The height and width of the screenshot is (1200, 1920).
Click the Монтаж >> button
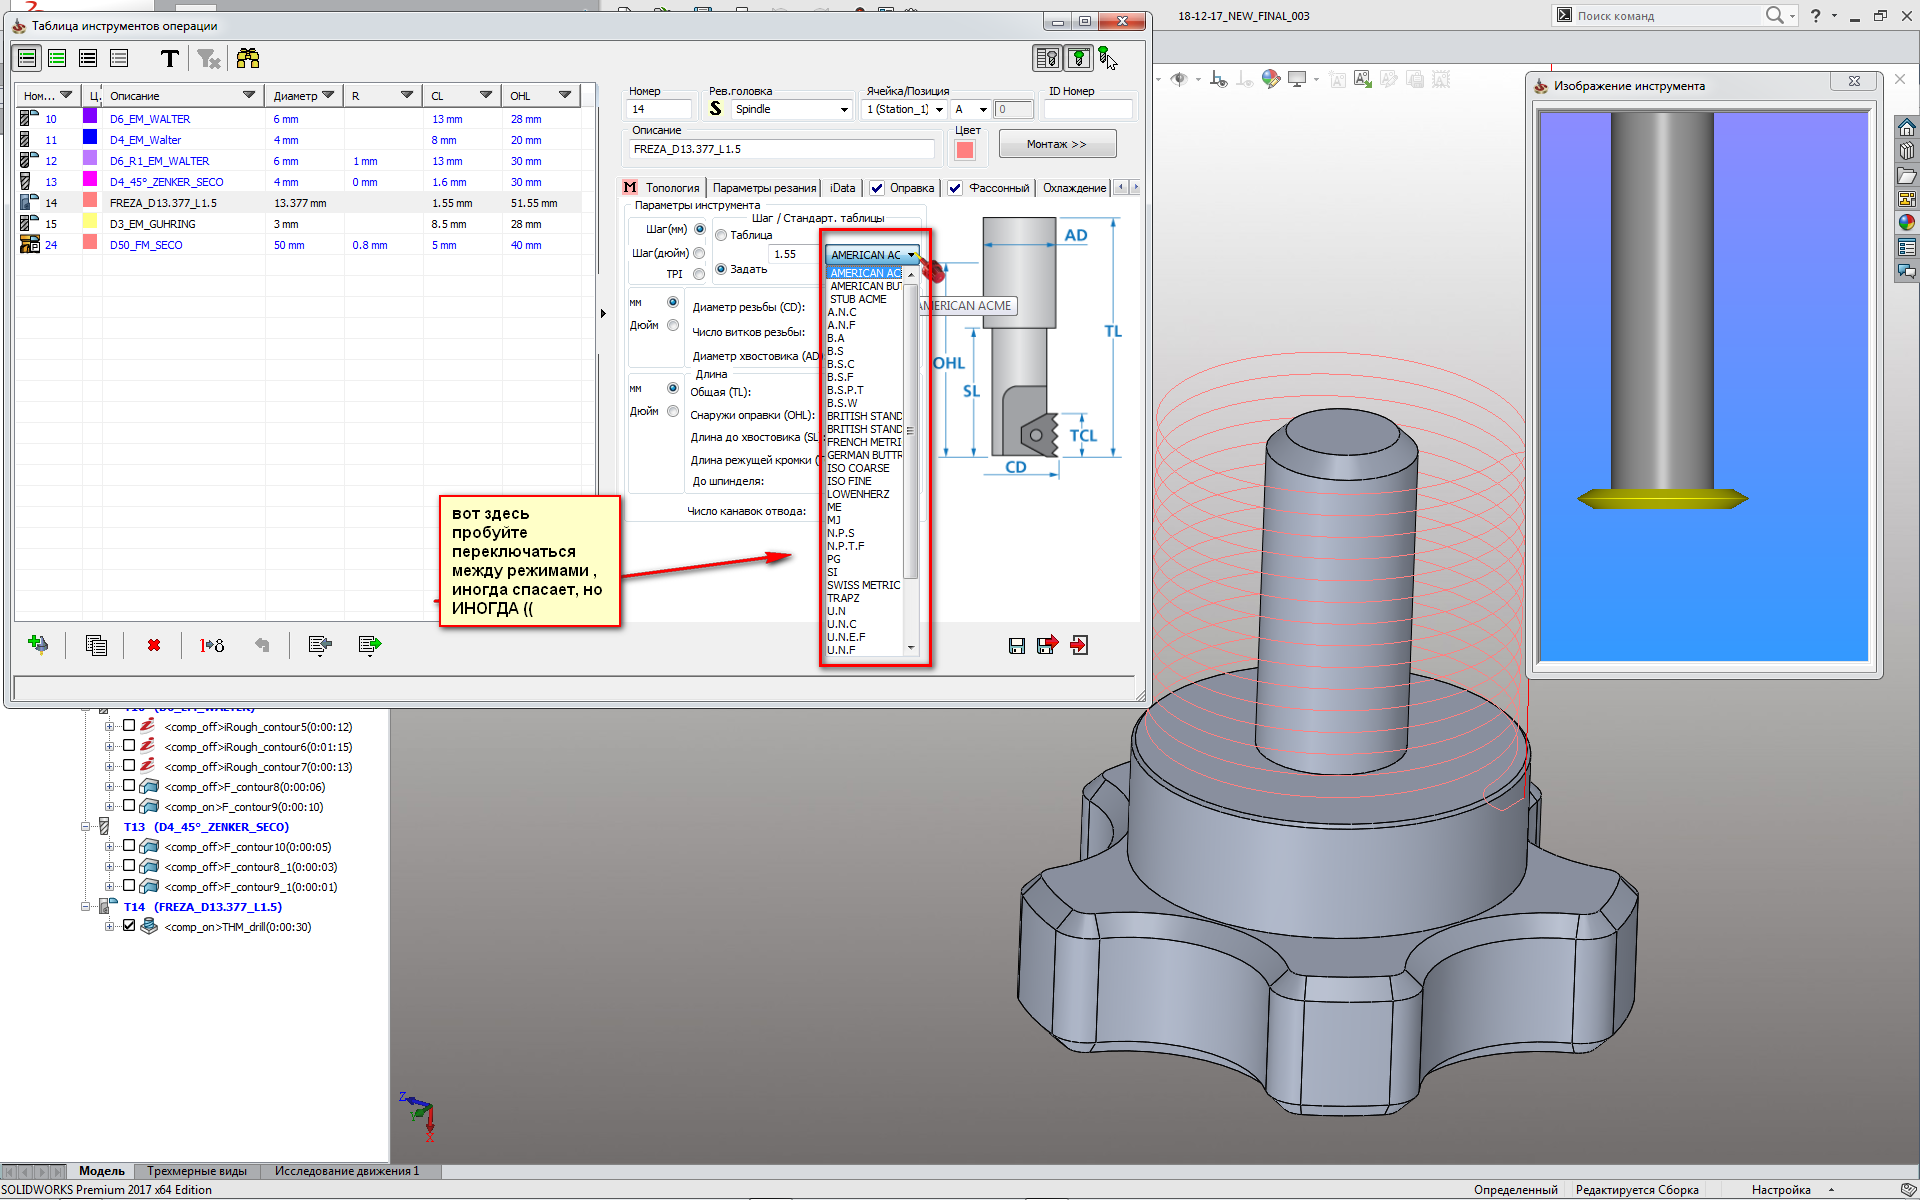(x=1056, y=144)
